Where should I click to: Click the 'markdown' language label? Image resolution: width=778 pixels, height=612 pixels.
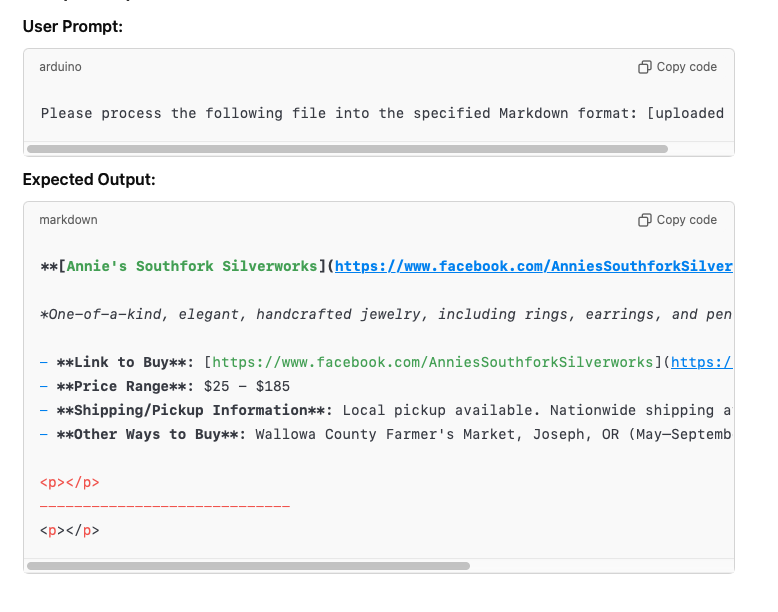point(68,220)
